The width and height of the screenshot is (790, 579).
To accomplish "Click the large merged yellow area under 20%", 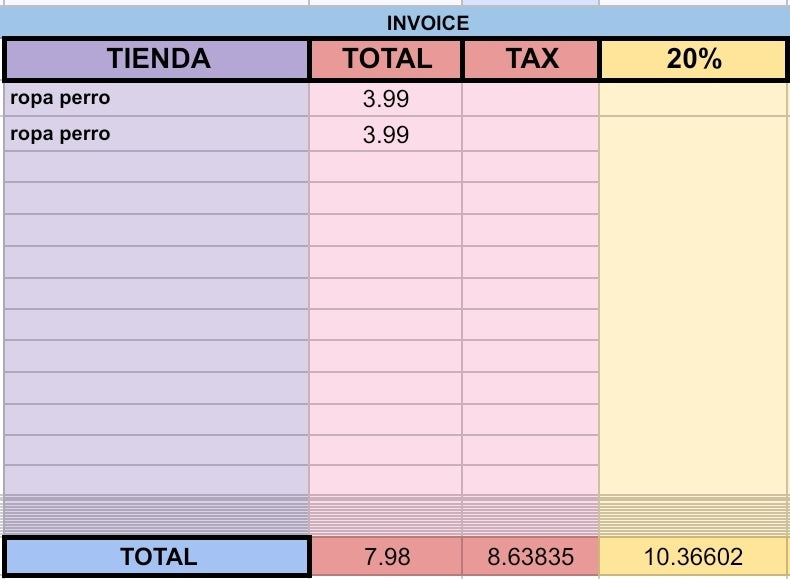I will click(694, 300).
